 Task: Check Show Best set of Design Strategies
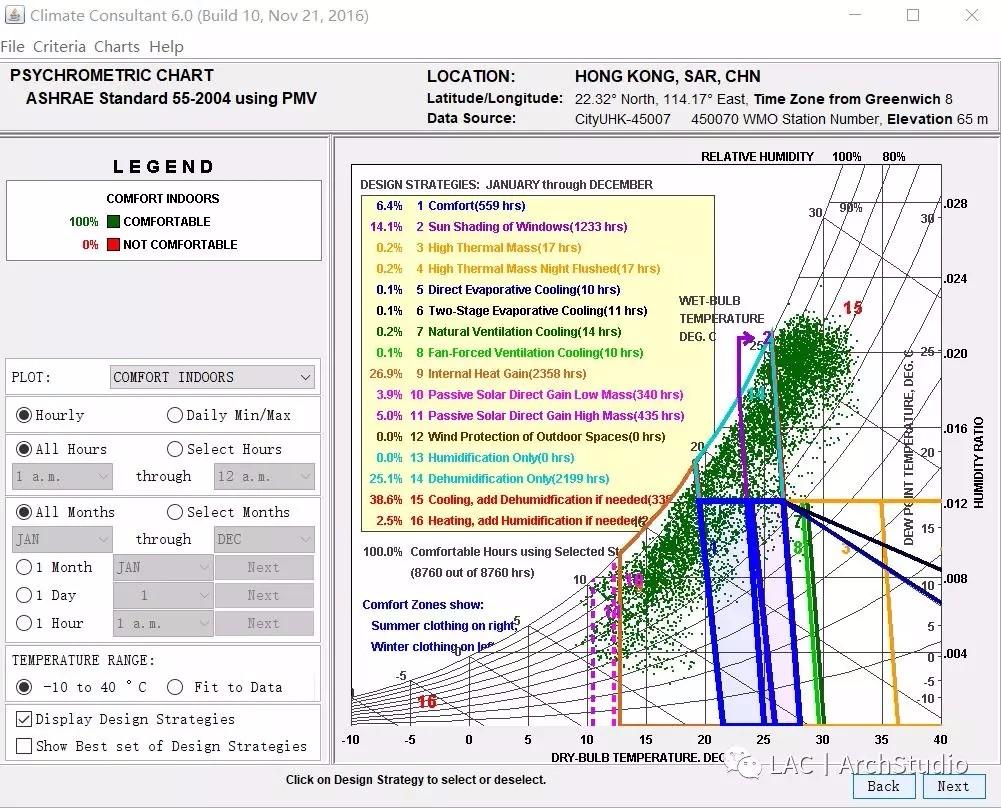[24, 746]
